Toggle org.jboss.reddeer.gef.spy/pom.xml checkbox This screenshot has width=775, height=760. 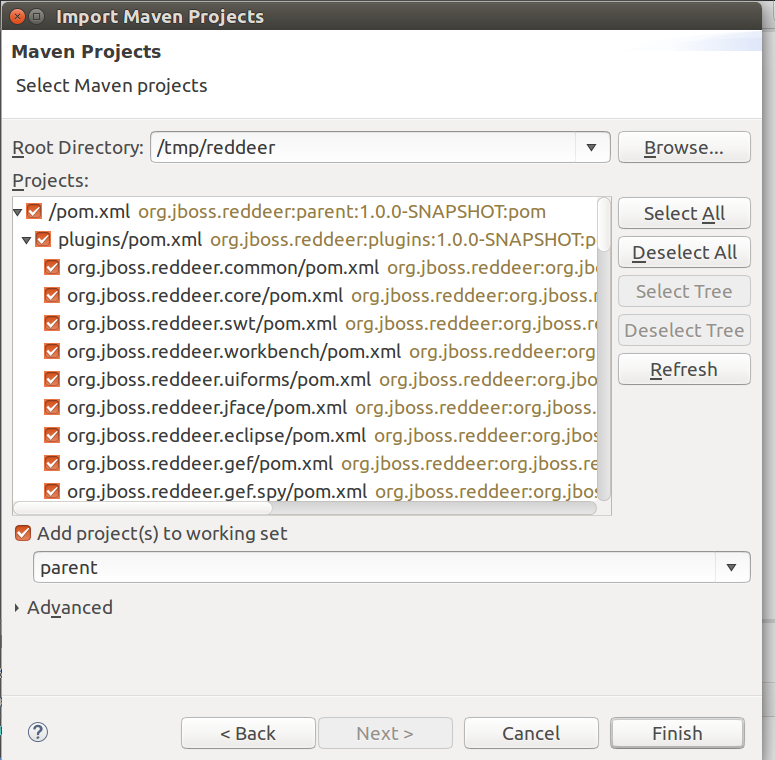click(52, 491)
